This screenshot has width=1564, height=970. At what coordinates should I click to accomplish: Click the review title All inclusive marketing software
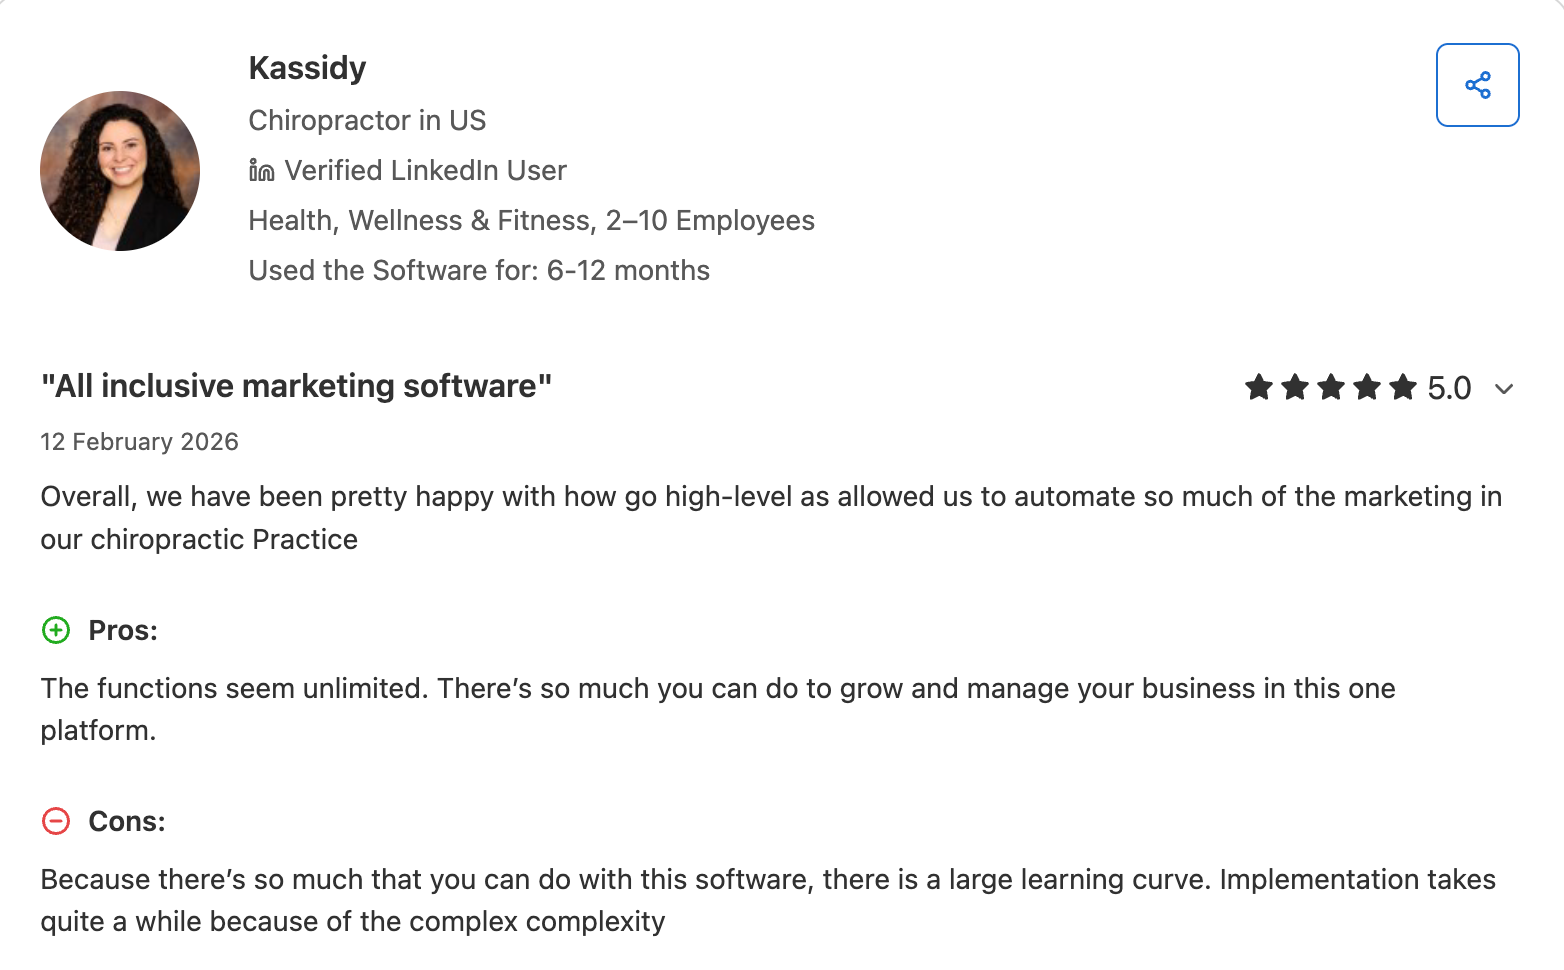point(296,386)
